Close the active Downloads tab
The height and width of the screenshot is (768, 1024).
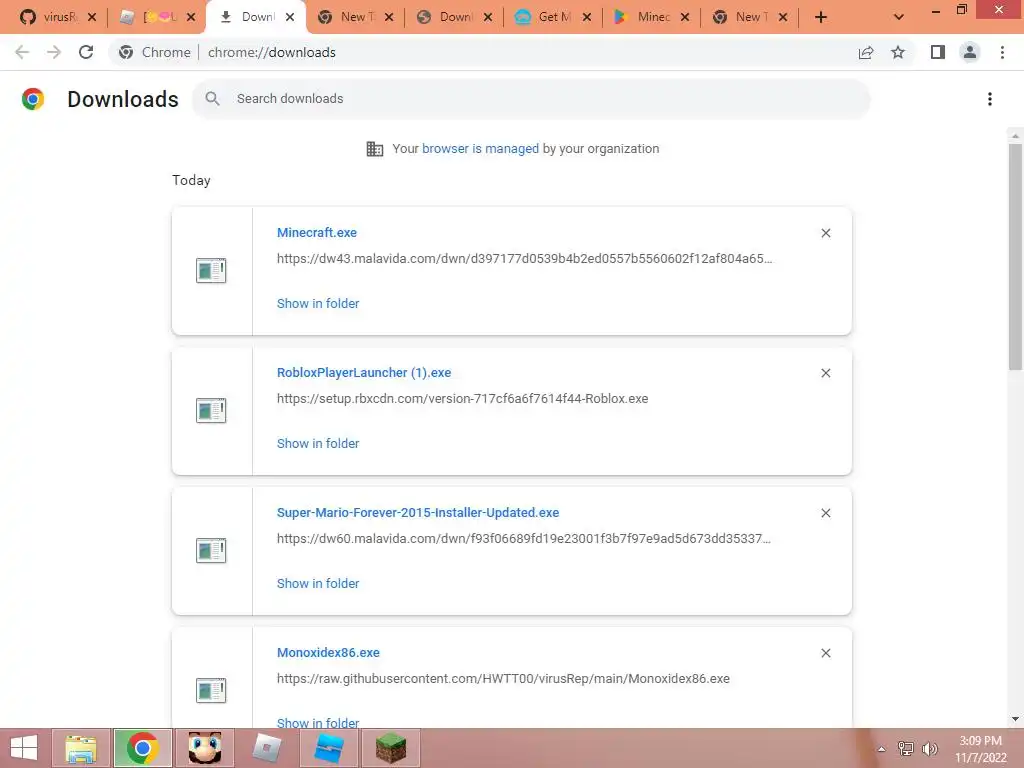coord(290,18)
